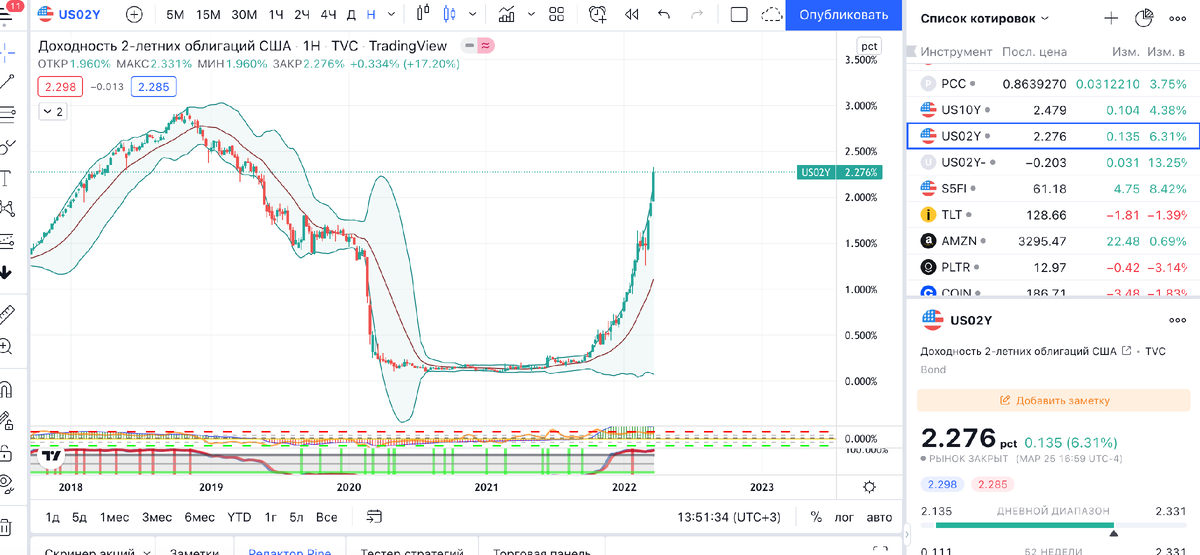Set the date range to 1д
The image size is (1200, 555).
point(53,517)
